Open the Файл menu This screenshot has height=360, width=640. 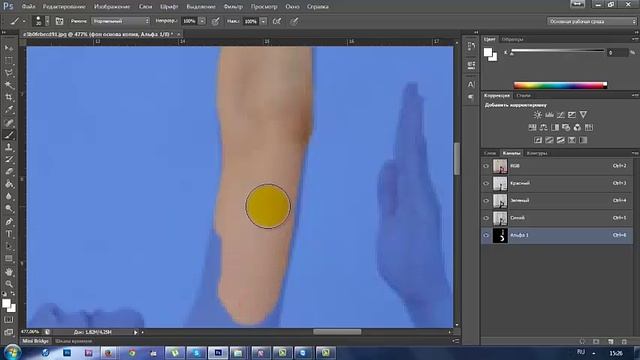coord(28,7)
